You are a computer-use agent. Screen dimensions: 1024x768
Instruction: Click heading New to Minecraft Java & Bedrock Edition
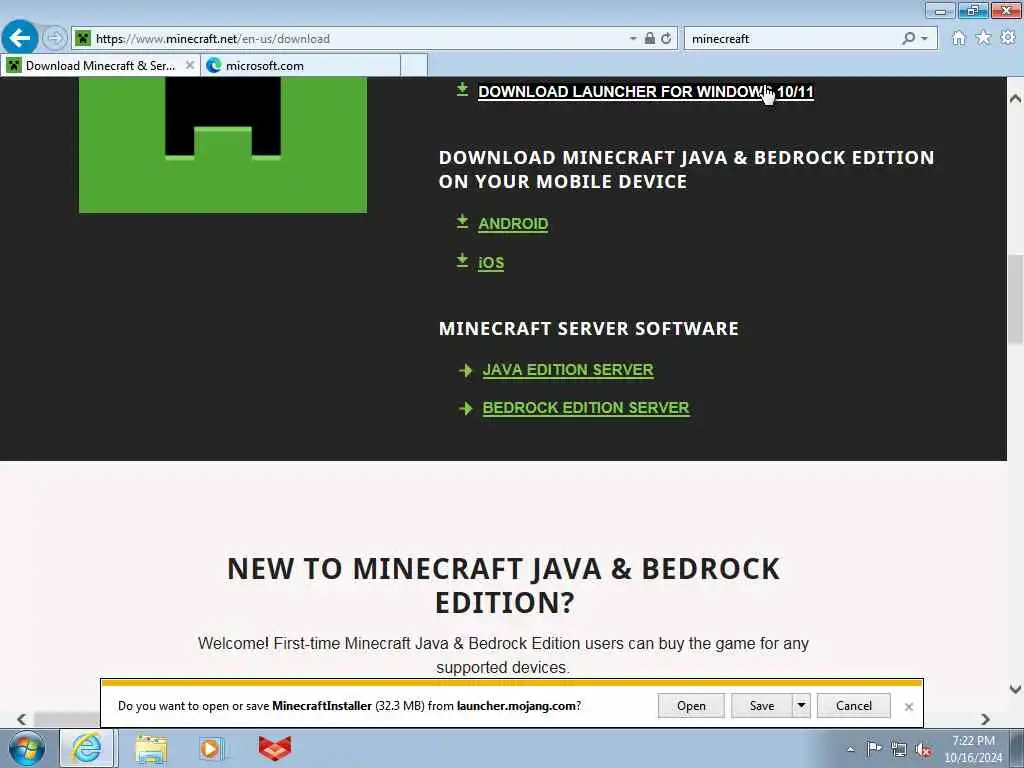coord(504,585)
